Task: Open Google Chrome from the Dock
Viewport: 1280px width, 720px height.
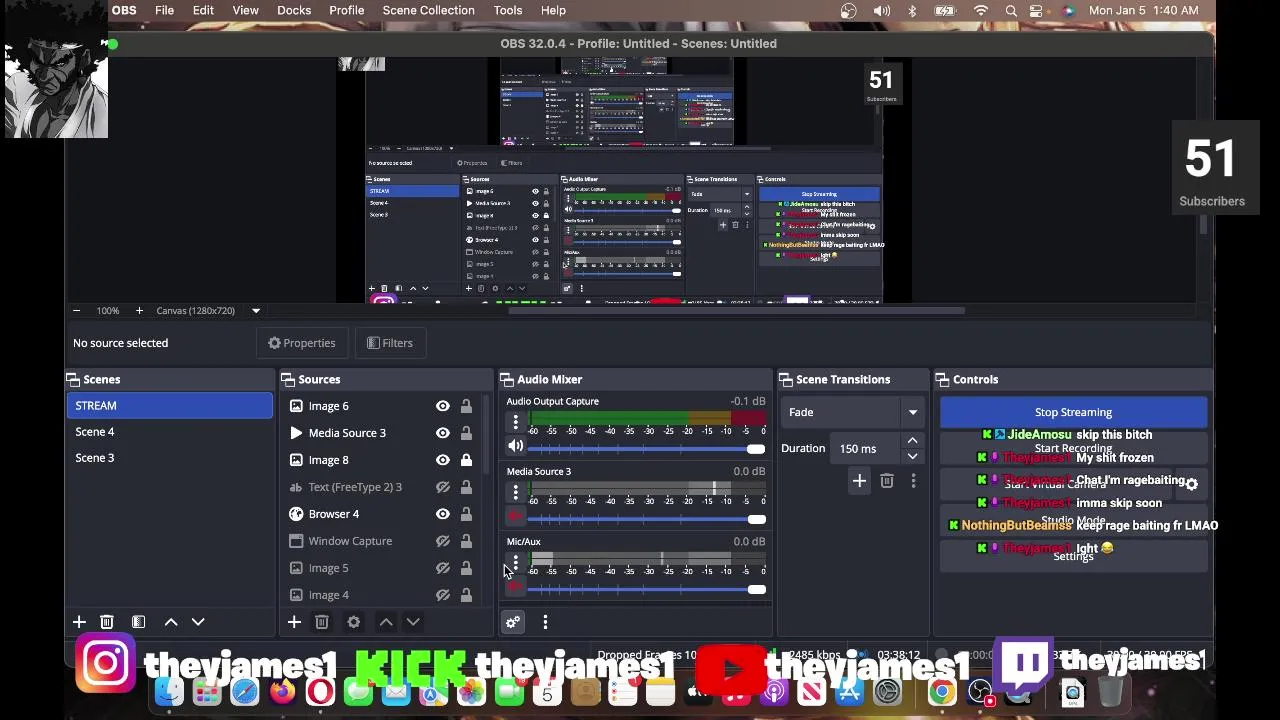Action: pos(941,692)
